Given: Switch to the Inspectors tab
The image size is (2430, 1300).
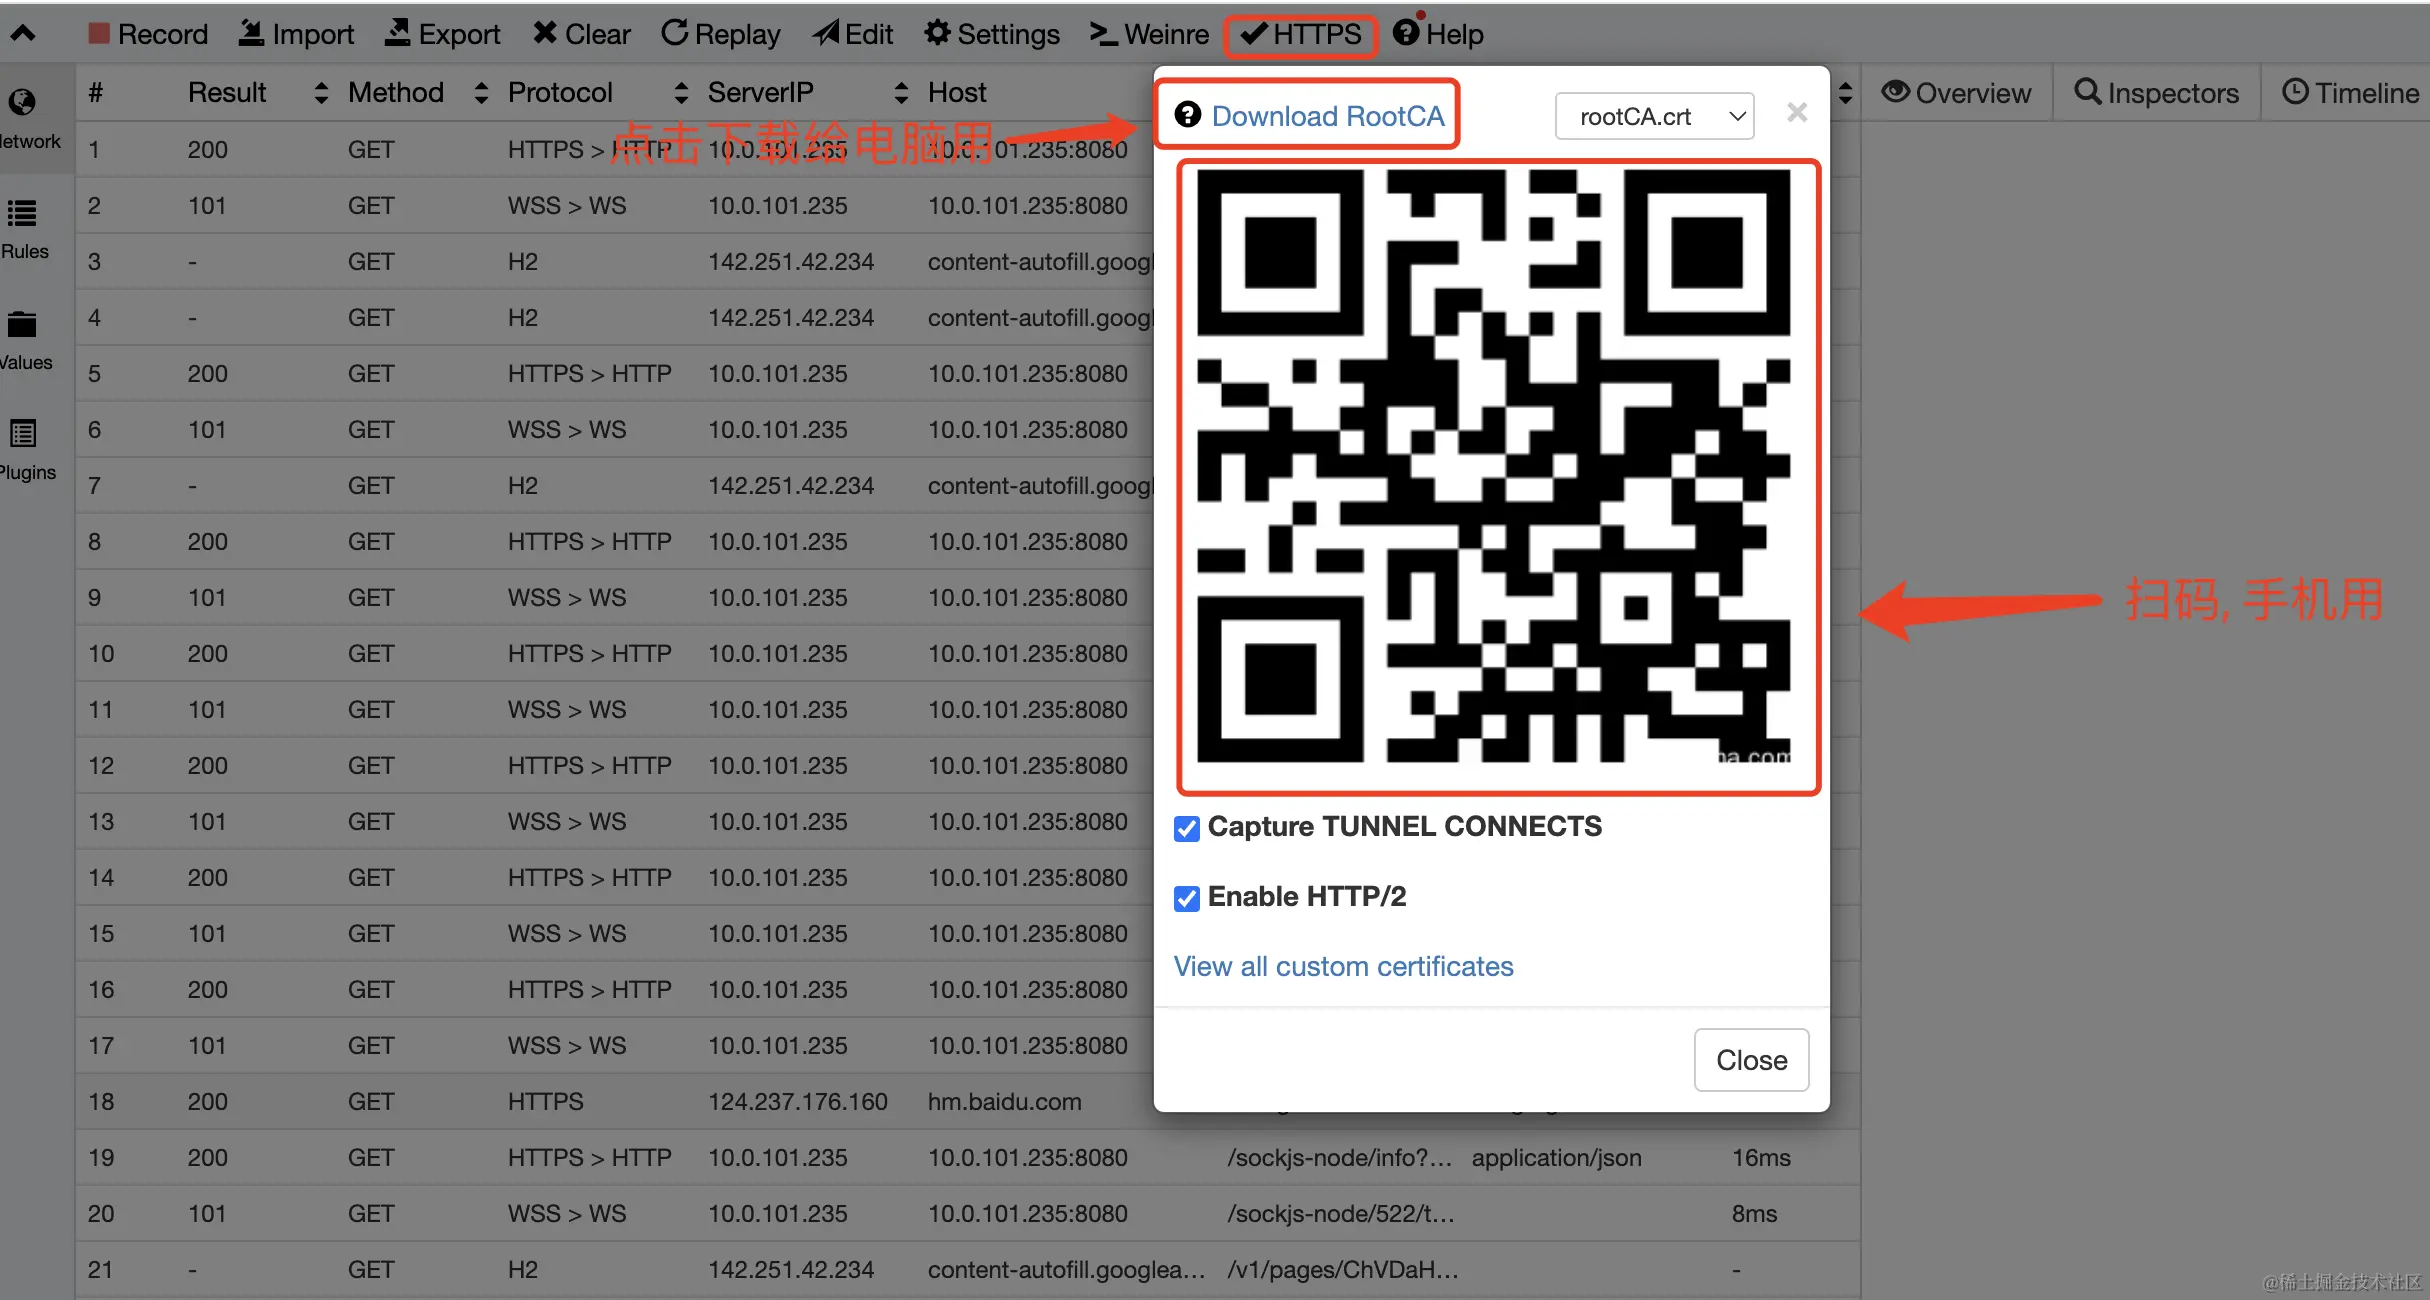Looking at the screenshot, I should point(2156,93).
